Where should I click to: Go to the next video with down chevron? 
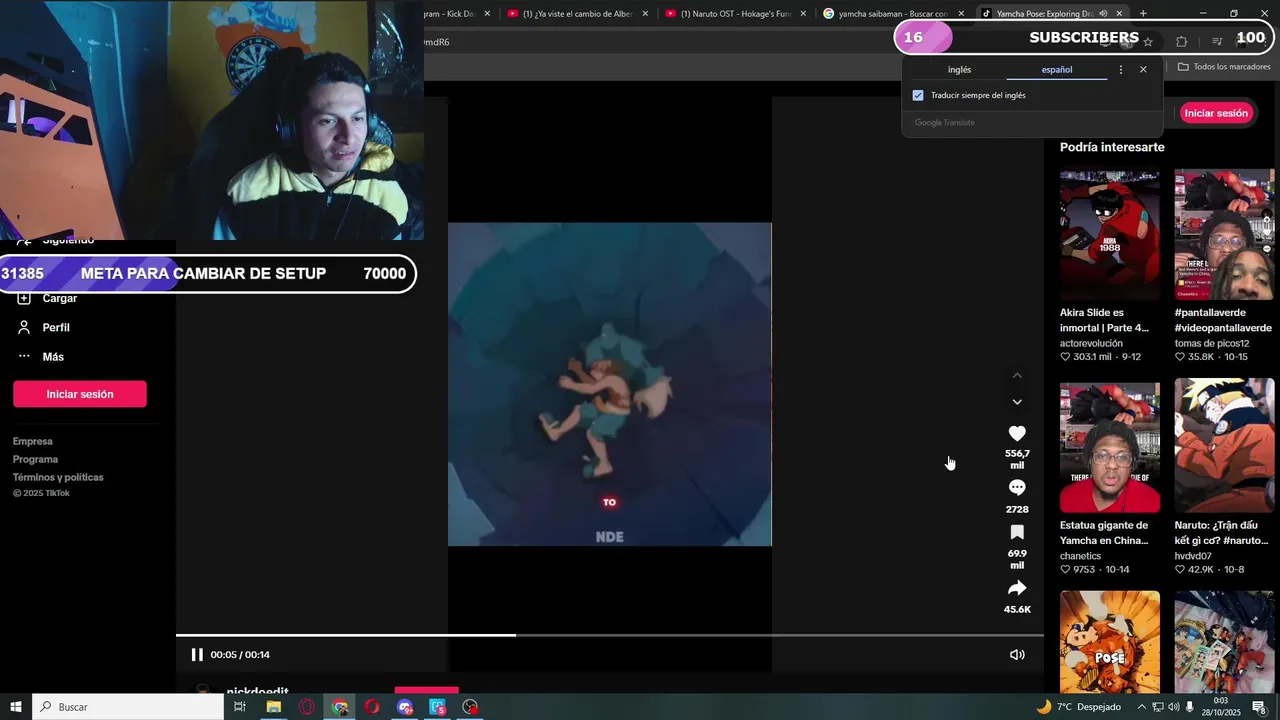tap(1017, 402)
